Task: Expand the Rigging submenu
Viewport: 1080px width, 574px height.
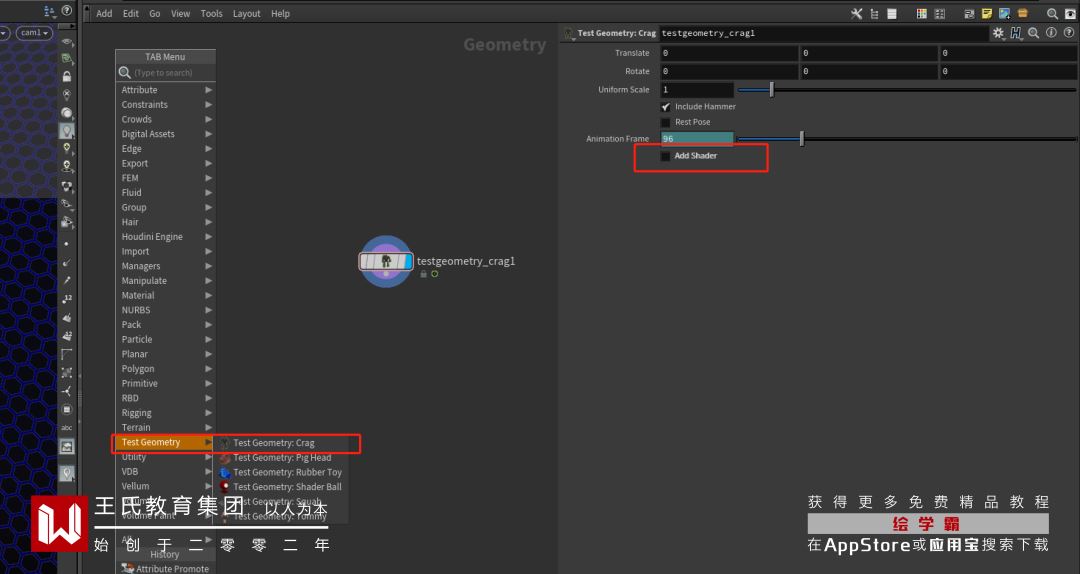Action: pyautogui.click(x=165, y=413)
